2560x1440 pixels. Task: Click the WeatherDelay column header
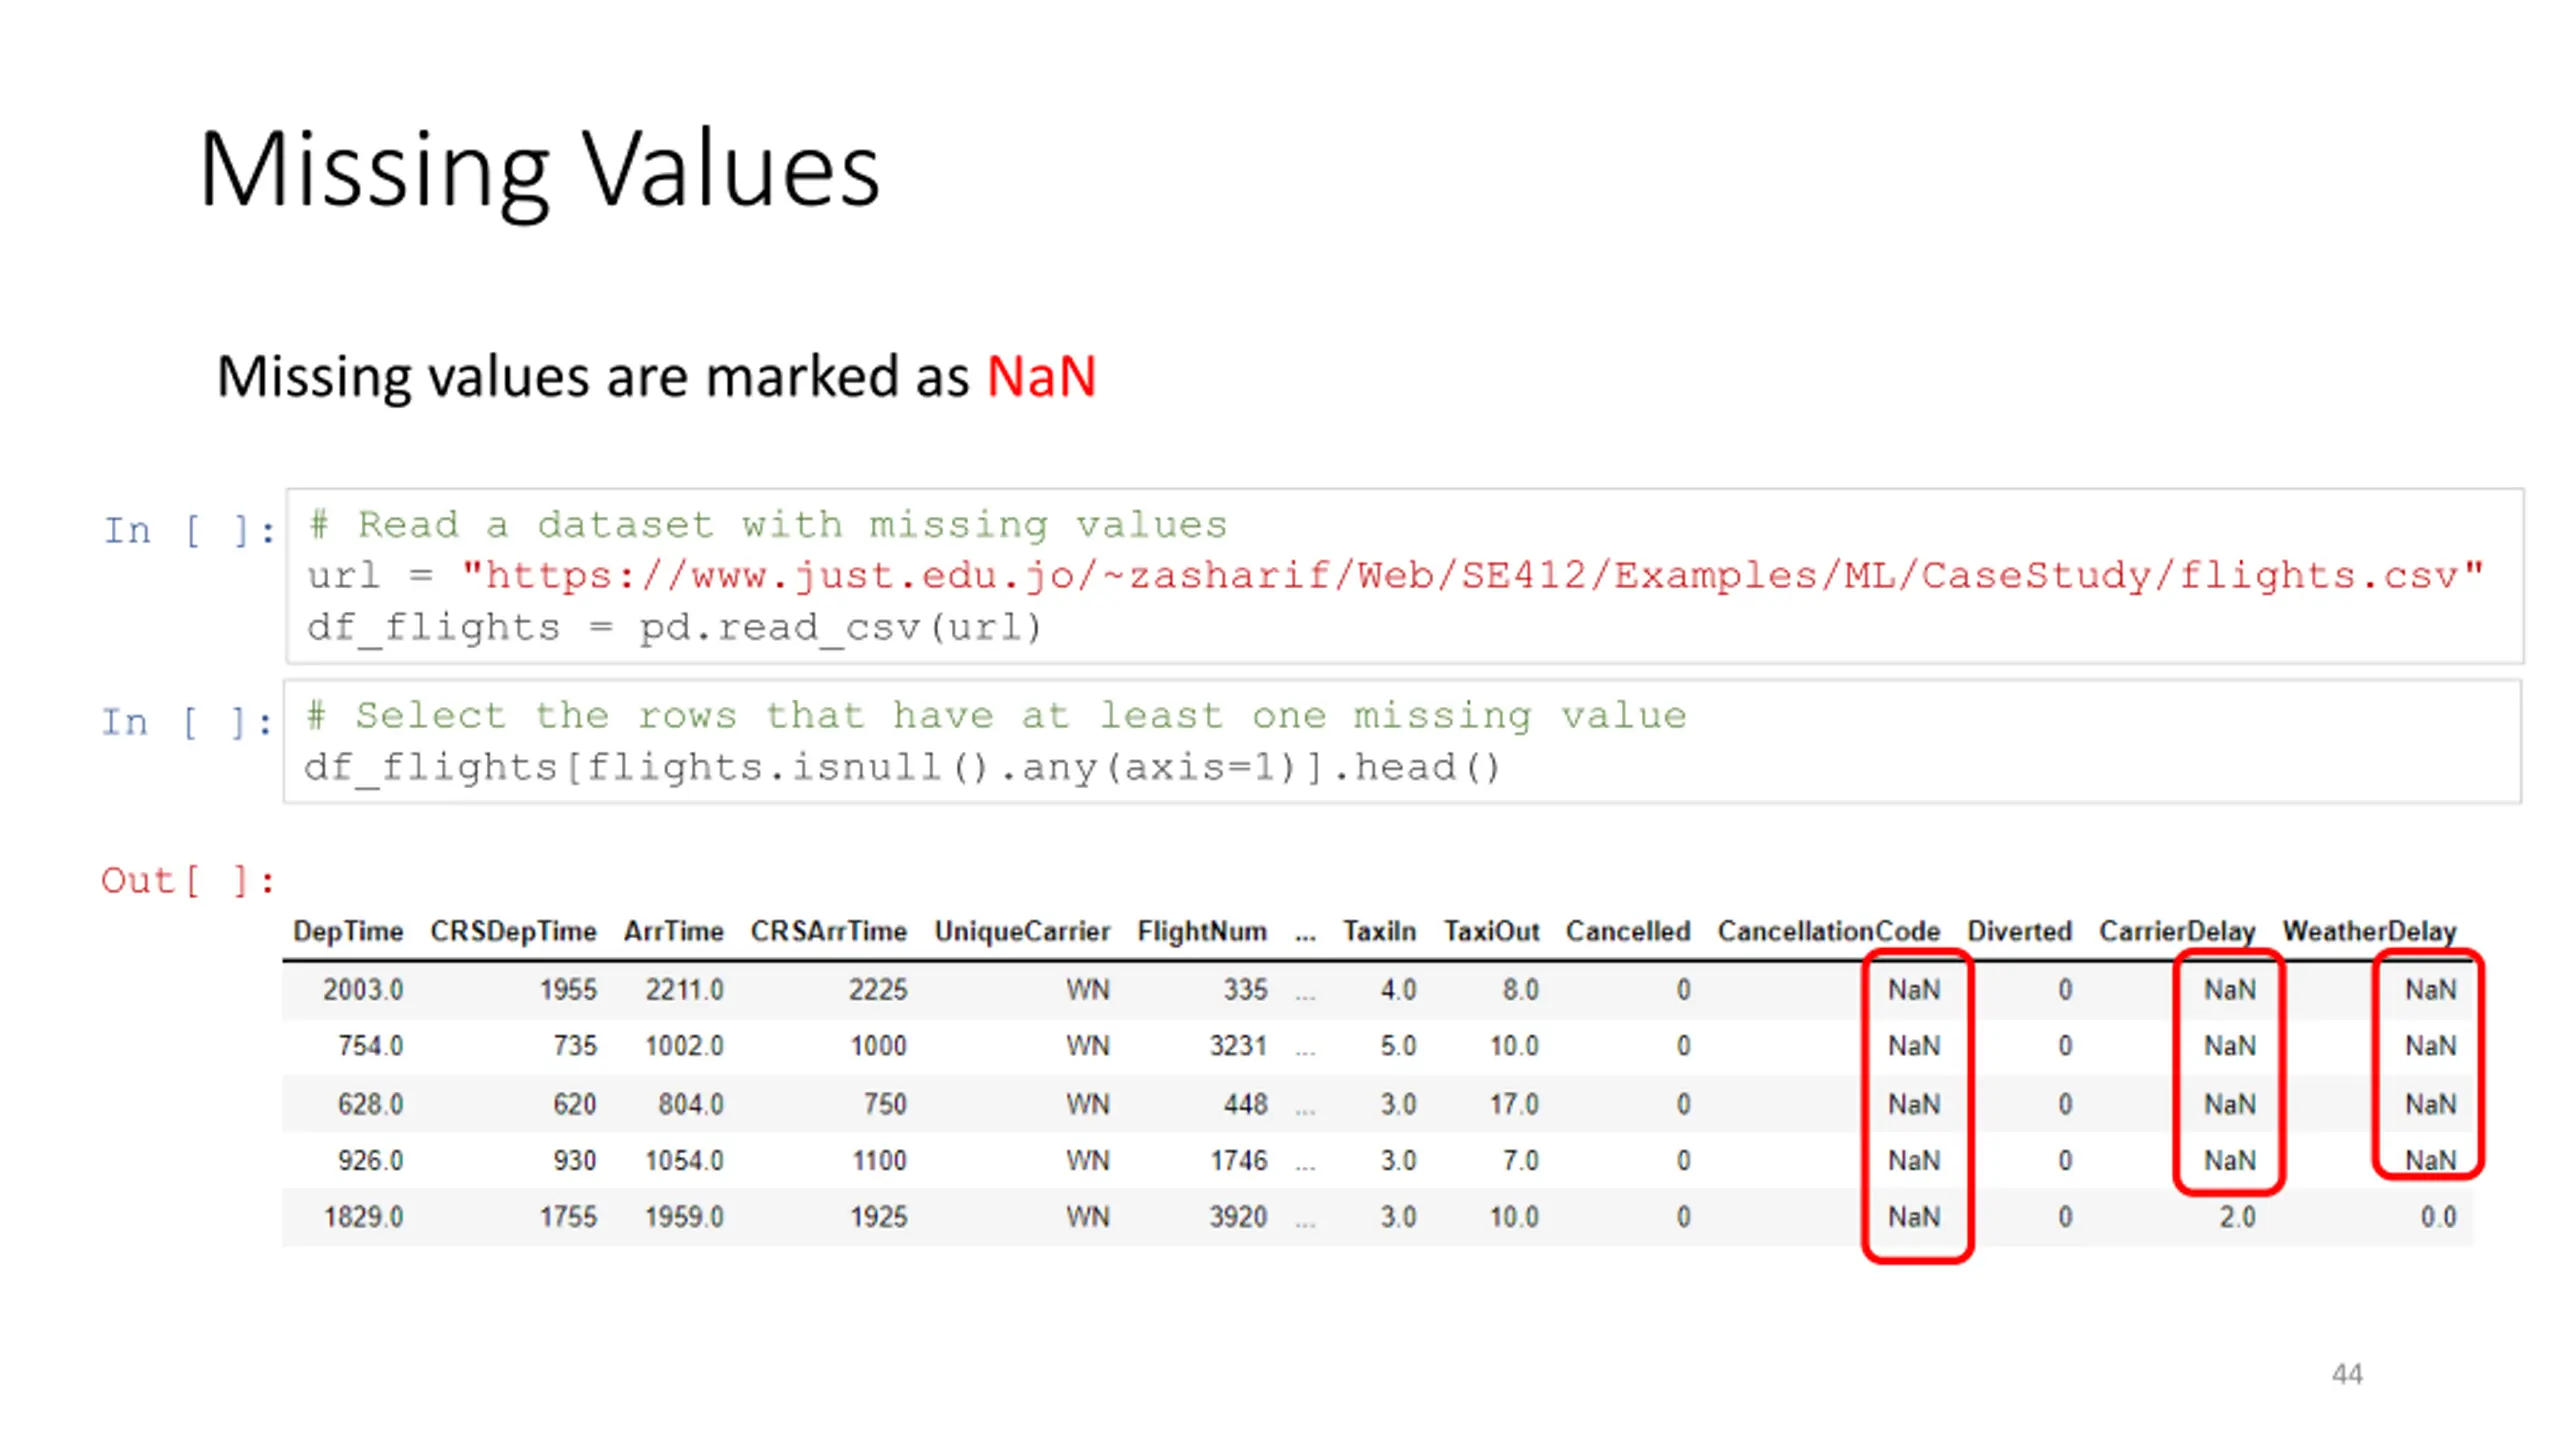2369,931
